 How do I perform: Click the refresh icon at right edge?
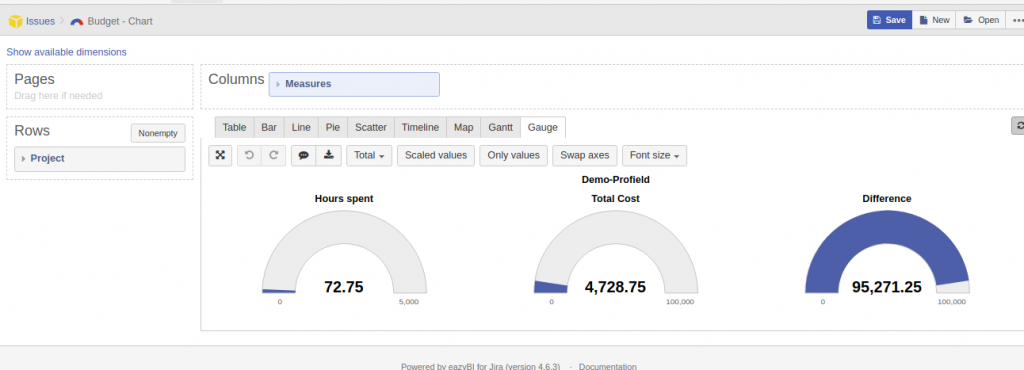1018,126
